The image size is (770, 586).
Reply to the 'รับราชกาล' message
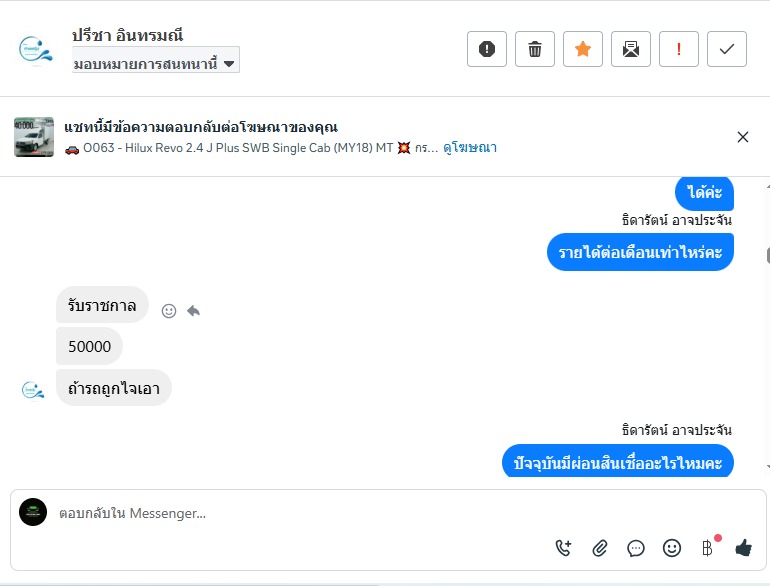pyautogui.click(x=193, y=311)
